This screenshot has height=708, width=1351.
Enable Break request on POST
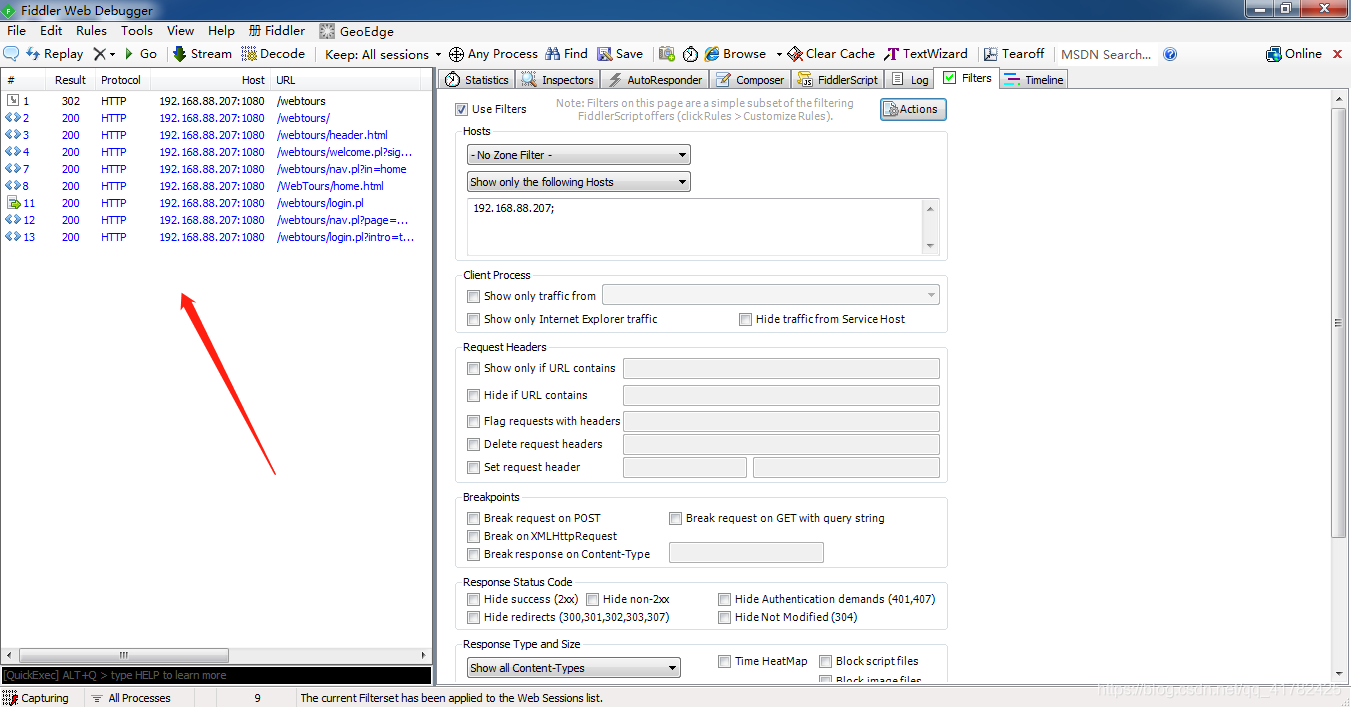[x=474, y=518]
